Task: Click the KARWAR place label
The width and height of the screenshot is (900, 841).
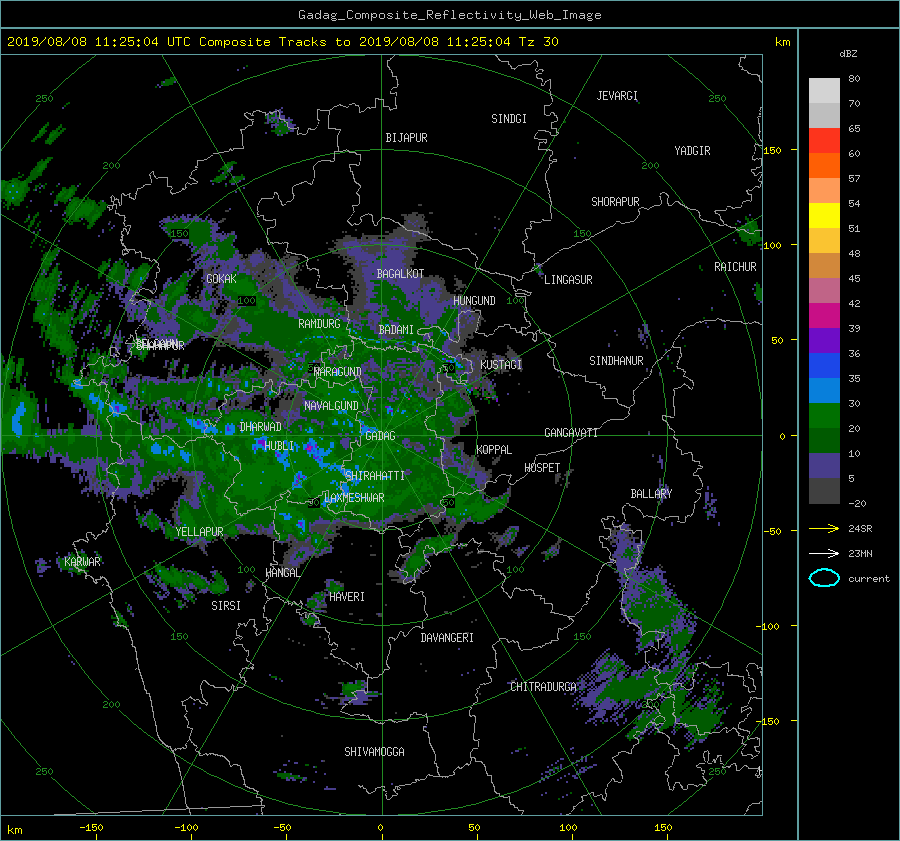Action: tap(82, 561)
